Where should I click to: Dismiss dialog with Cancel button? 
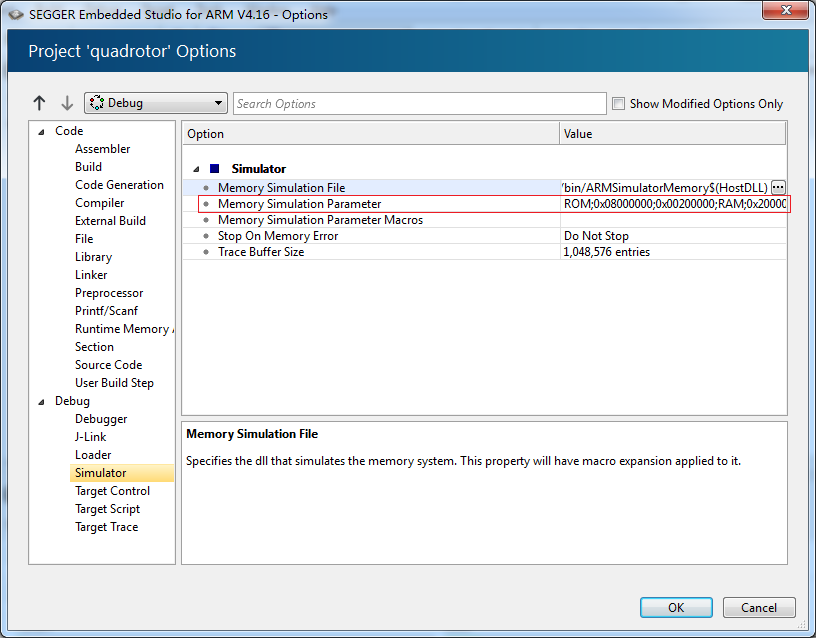coord(759,607)
